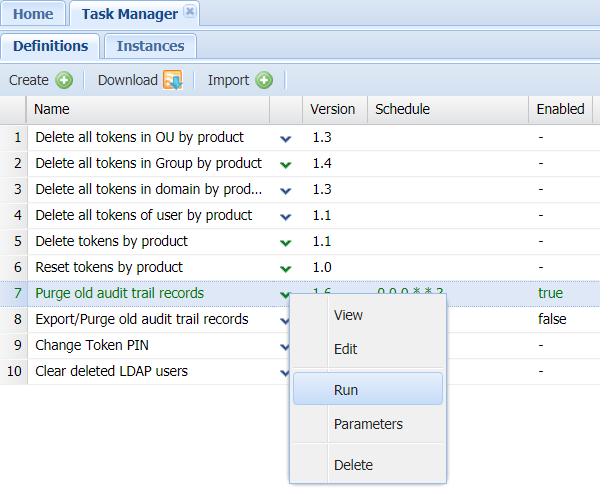
Task: Select Run from the context menu
Action: coord(367,390)
